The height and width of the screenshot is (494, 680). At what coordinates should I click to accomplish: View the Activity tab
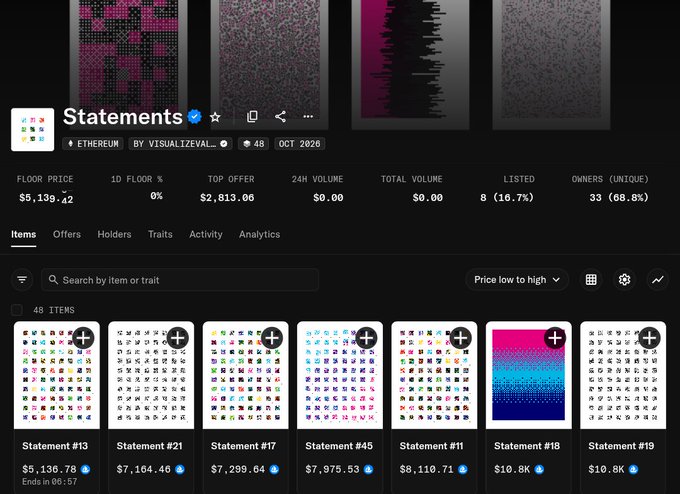coord(206,234)
